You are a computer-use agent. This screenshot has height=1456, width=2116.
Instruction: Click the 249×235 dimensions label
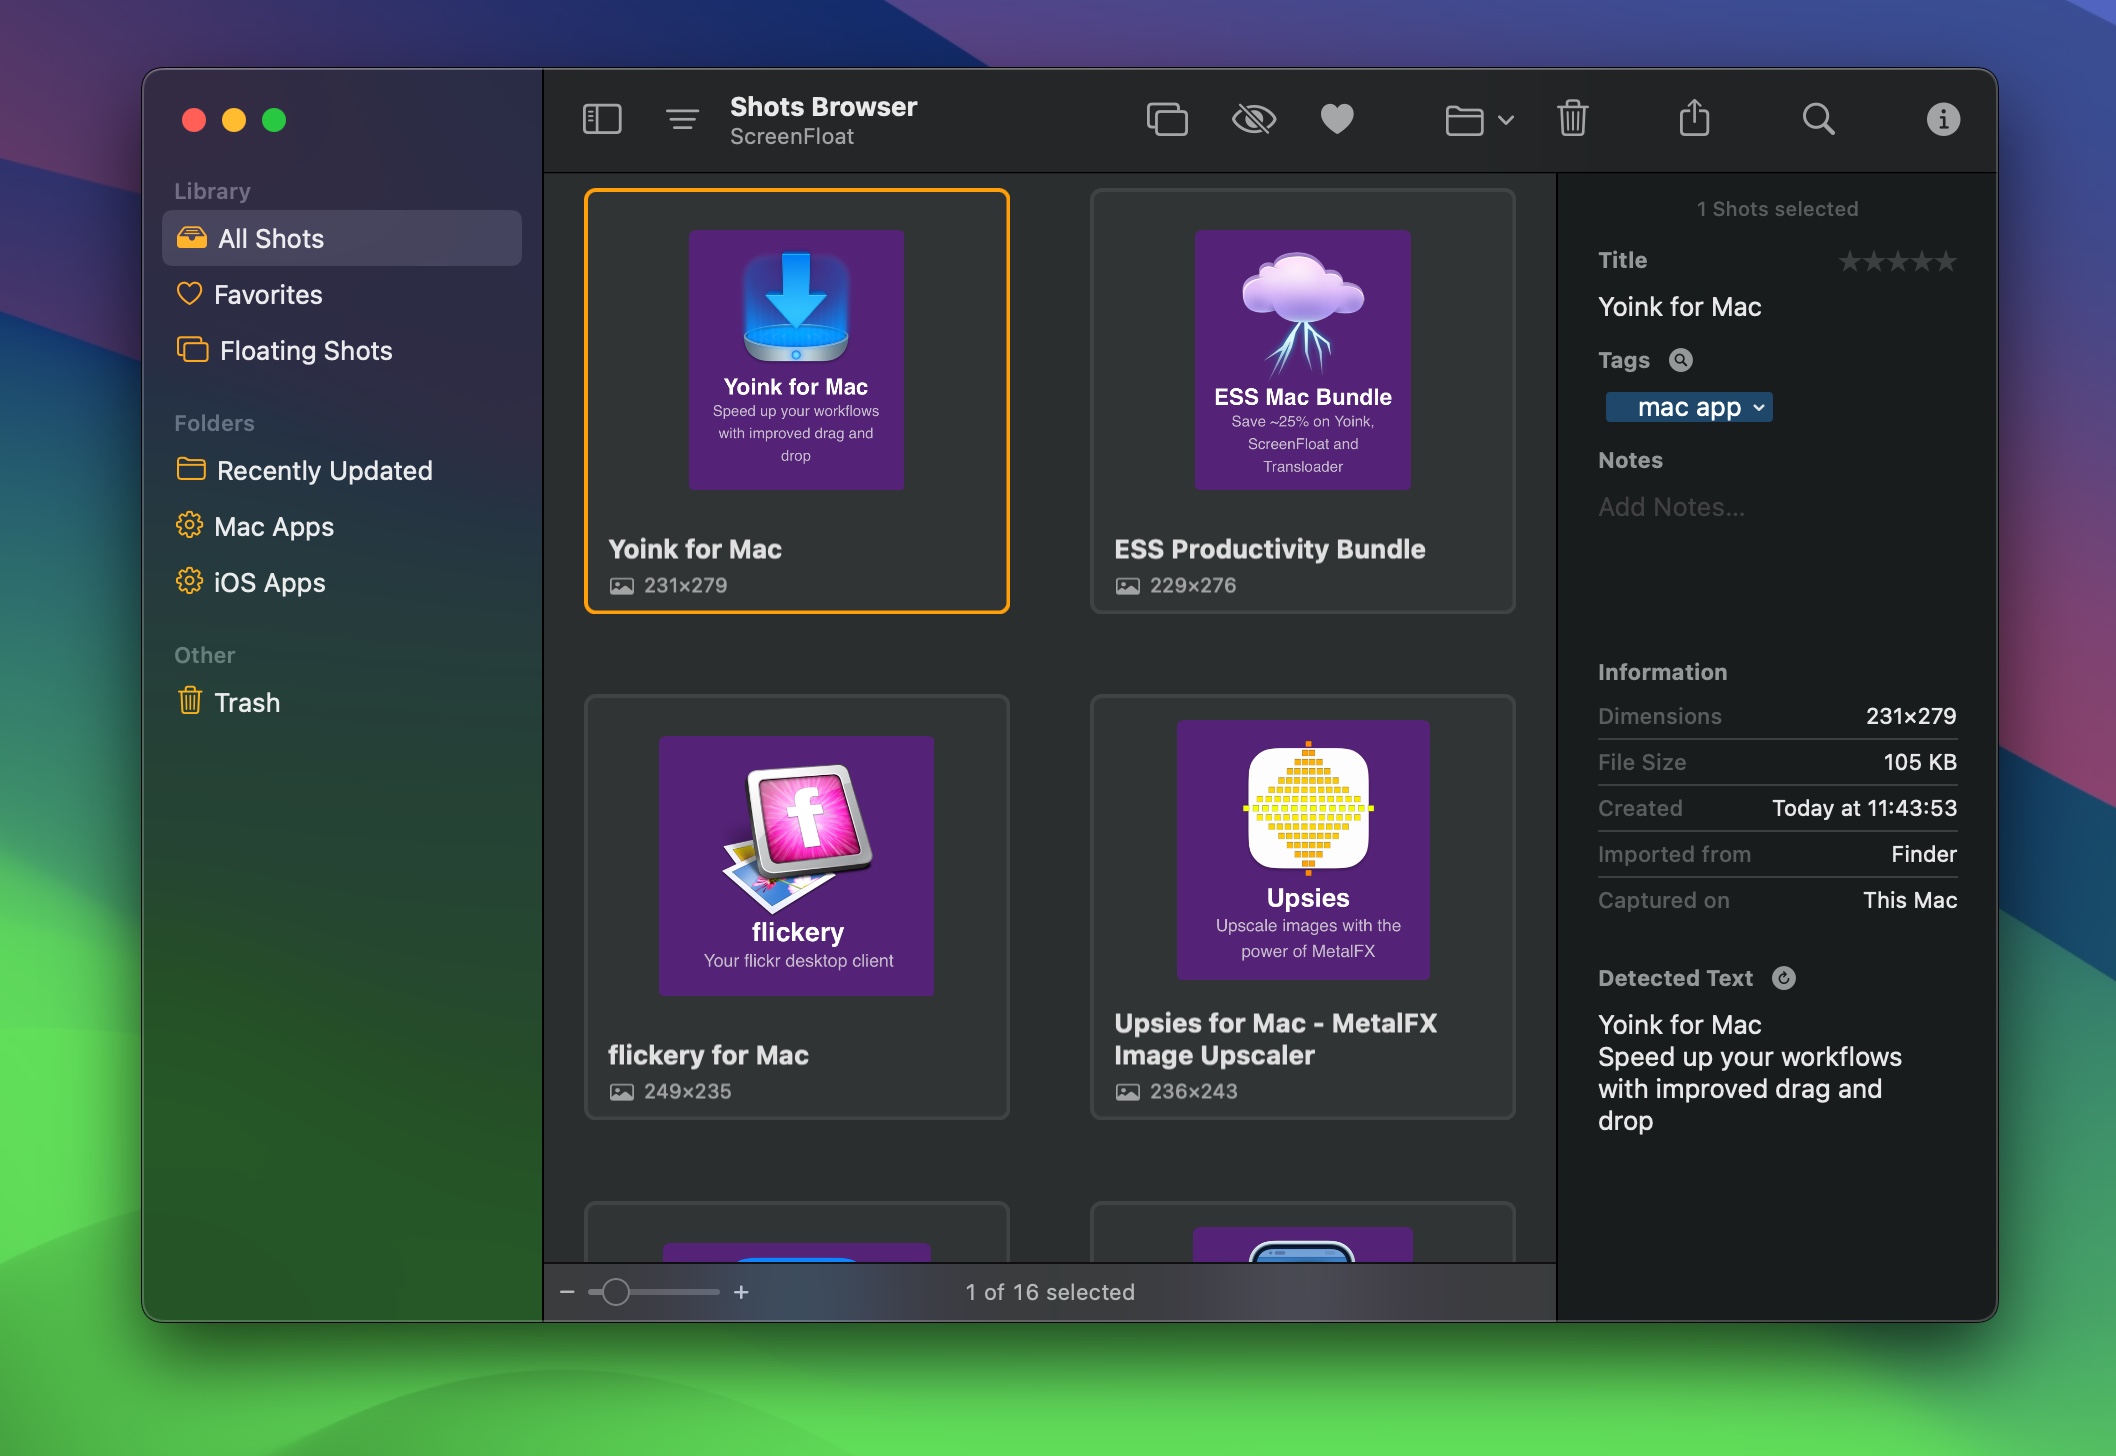tap(688, 1091)
